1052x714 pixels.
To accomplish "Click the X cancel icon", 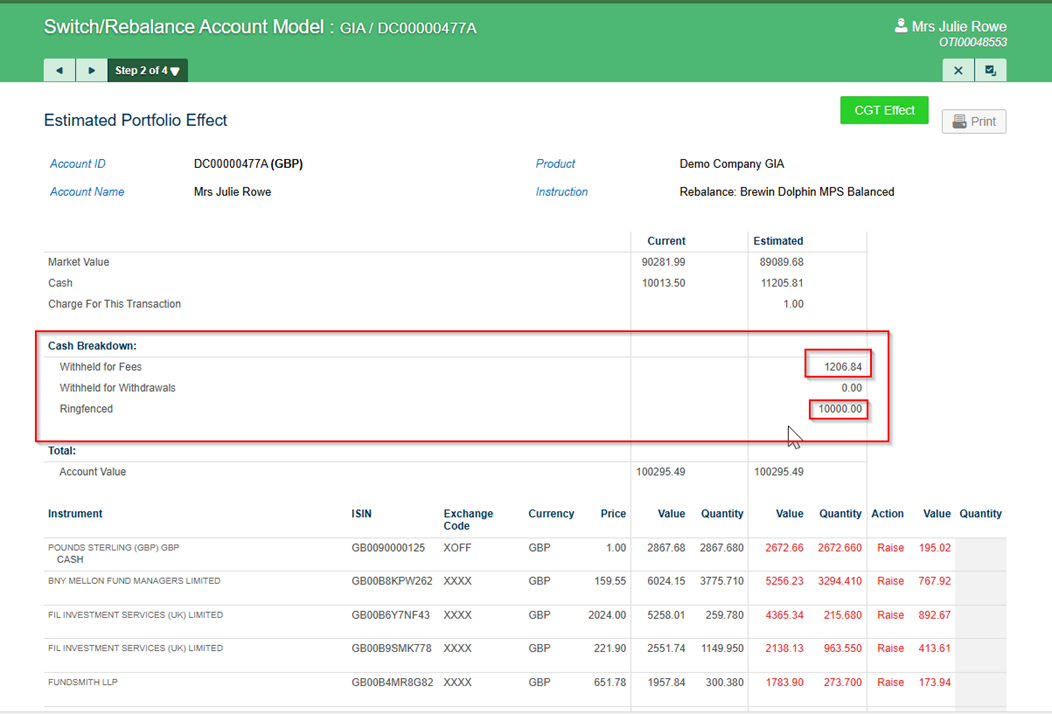I will tap(957, 70).
